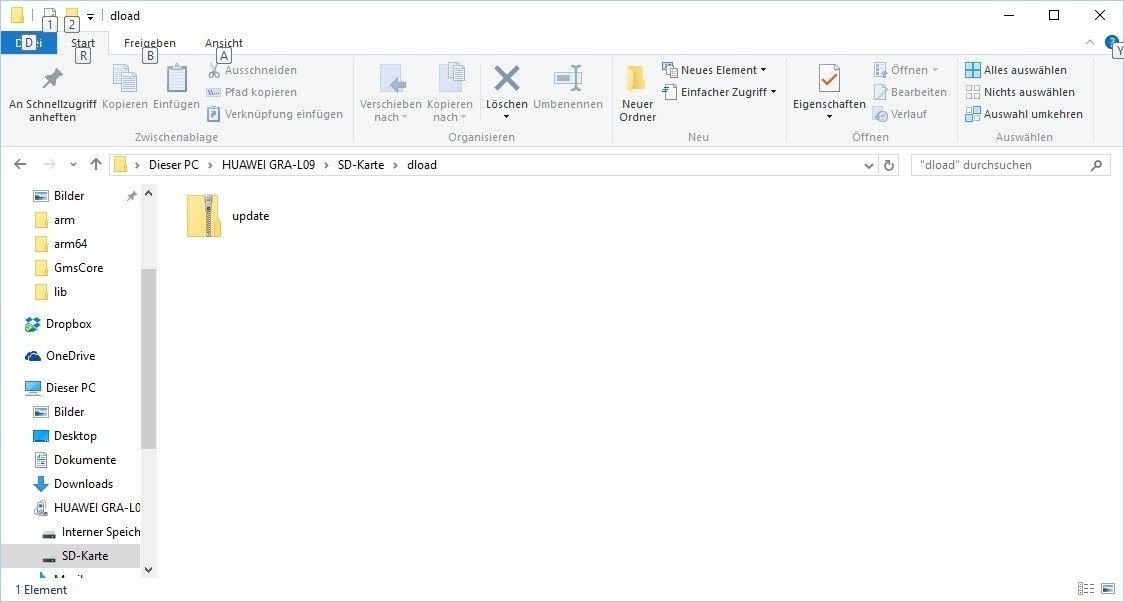This screenshot has height=602, width=1124.
Task: Open the Neues Element dropdown
Action: point(714,70)
